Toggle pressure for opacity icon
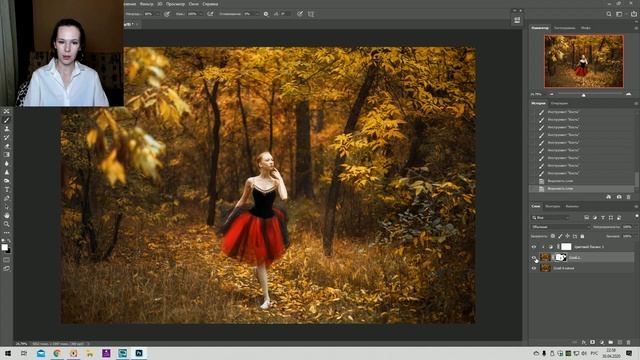This screenshot has width=640, height=360. tap(167, 14)
